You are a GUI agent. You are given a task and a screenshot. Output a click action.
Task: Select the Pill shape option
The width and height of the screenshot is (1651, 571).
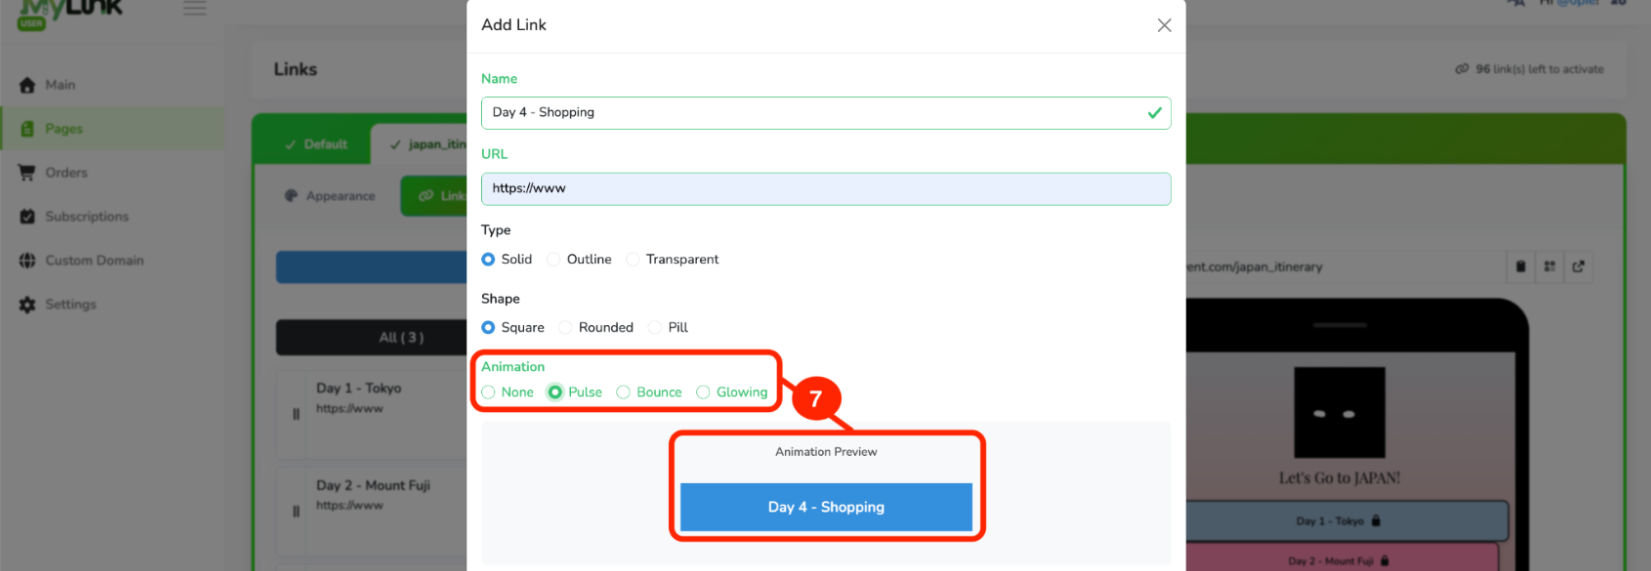(655, 327)
